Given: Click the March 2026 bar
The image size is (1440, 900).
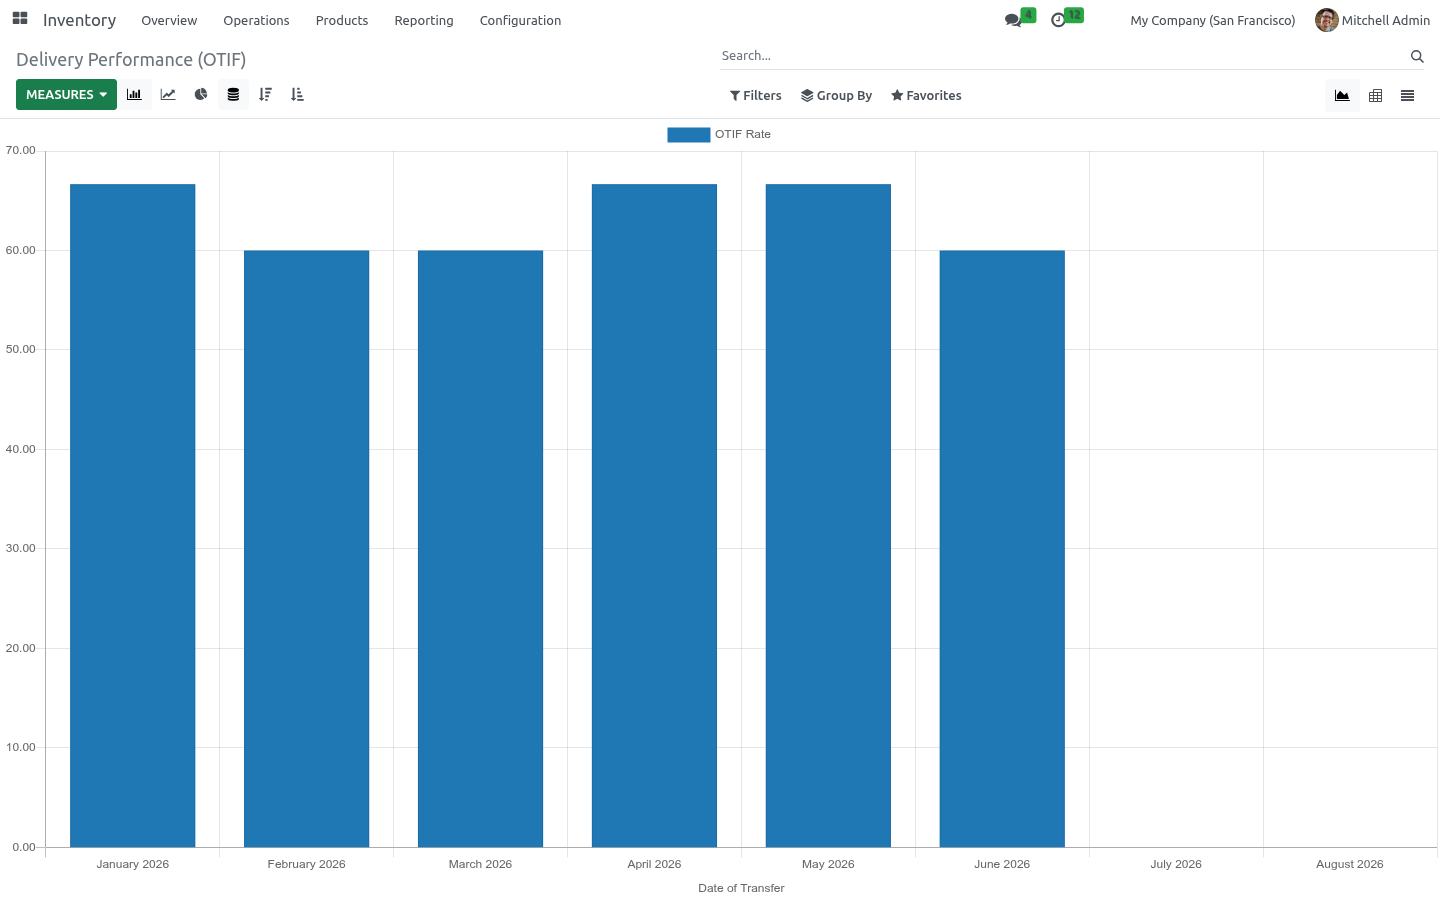Looking at the screenshot, I should coord(481,549).
